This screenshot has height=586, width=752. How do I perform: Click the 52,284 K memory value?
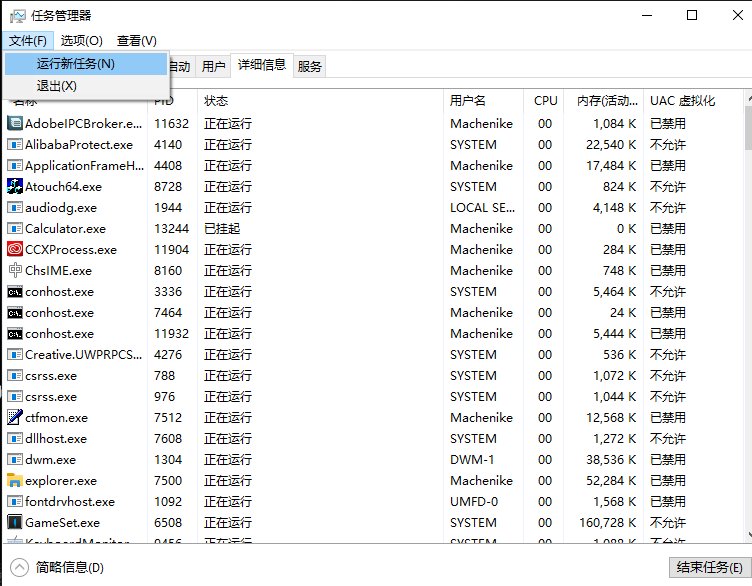[x=611, y=481]
